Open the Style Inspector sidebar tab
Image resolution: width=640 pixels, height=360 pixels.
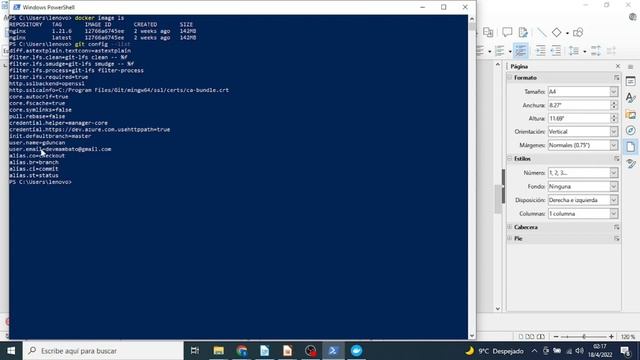pyautogui.click(x=631, y=164)
